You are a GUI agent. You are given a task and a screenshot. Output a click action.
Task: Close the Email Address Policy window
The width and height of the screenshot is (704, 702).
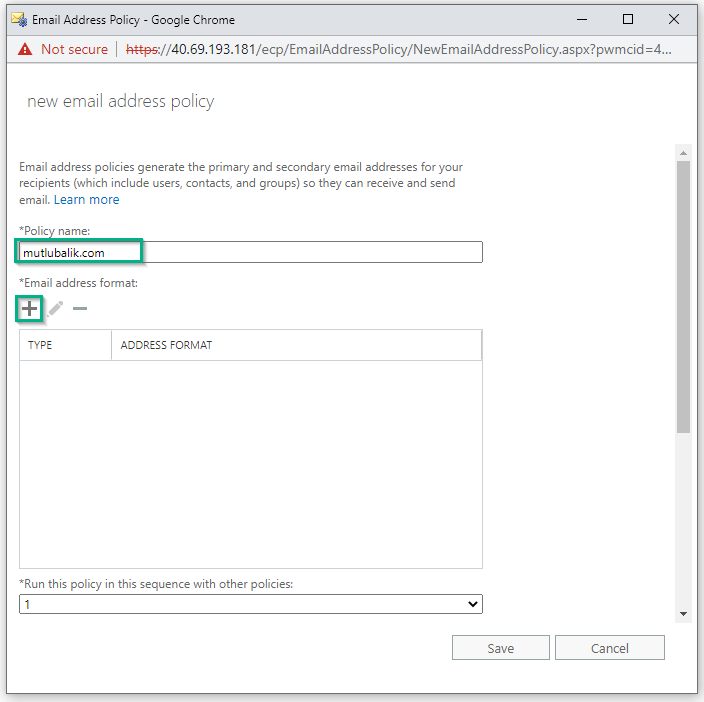pyautogui.click(x=673, y=19)
